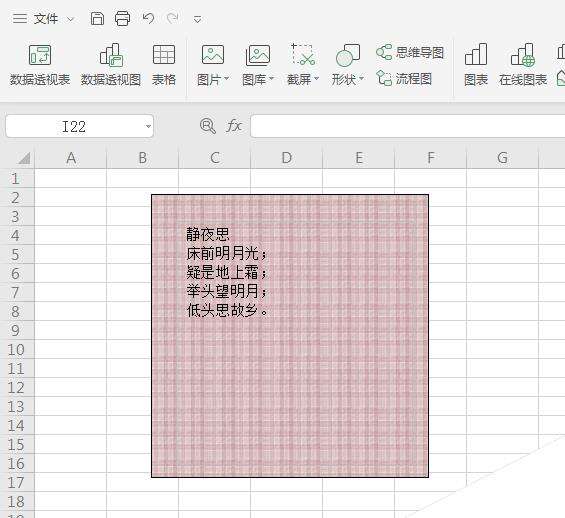
Task: Open the Name Box dropdown arrow
Action: [148, 126]
